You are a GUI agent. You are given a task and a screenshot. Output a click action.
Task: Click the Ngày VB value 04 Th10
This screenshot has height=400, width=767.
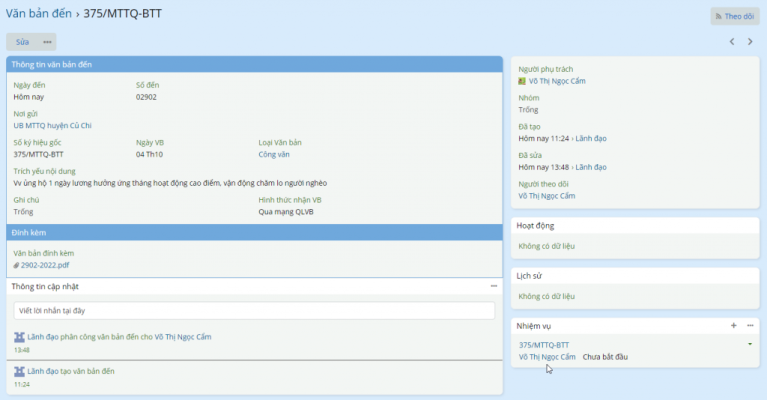click(x=149, y=155)
